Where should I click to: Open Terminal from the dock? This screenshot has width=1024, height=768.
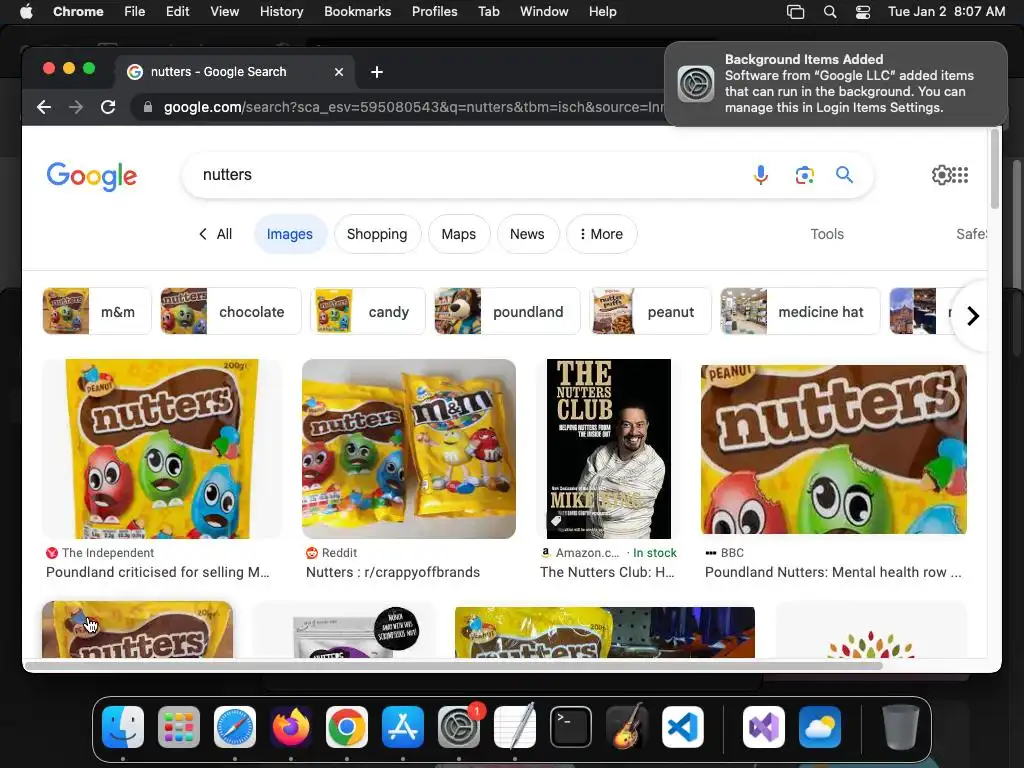[571, 727]
